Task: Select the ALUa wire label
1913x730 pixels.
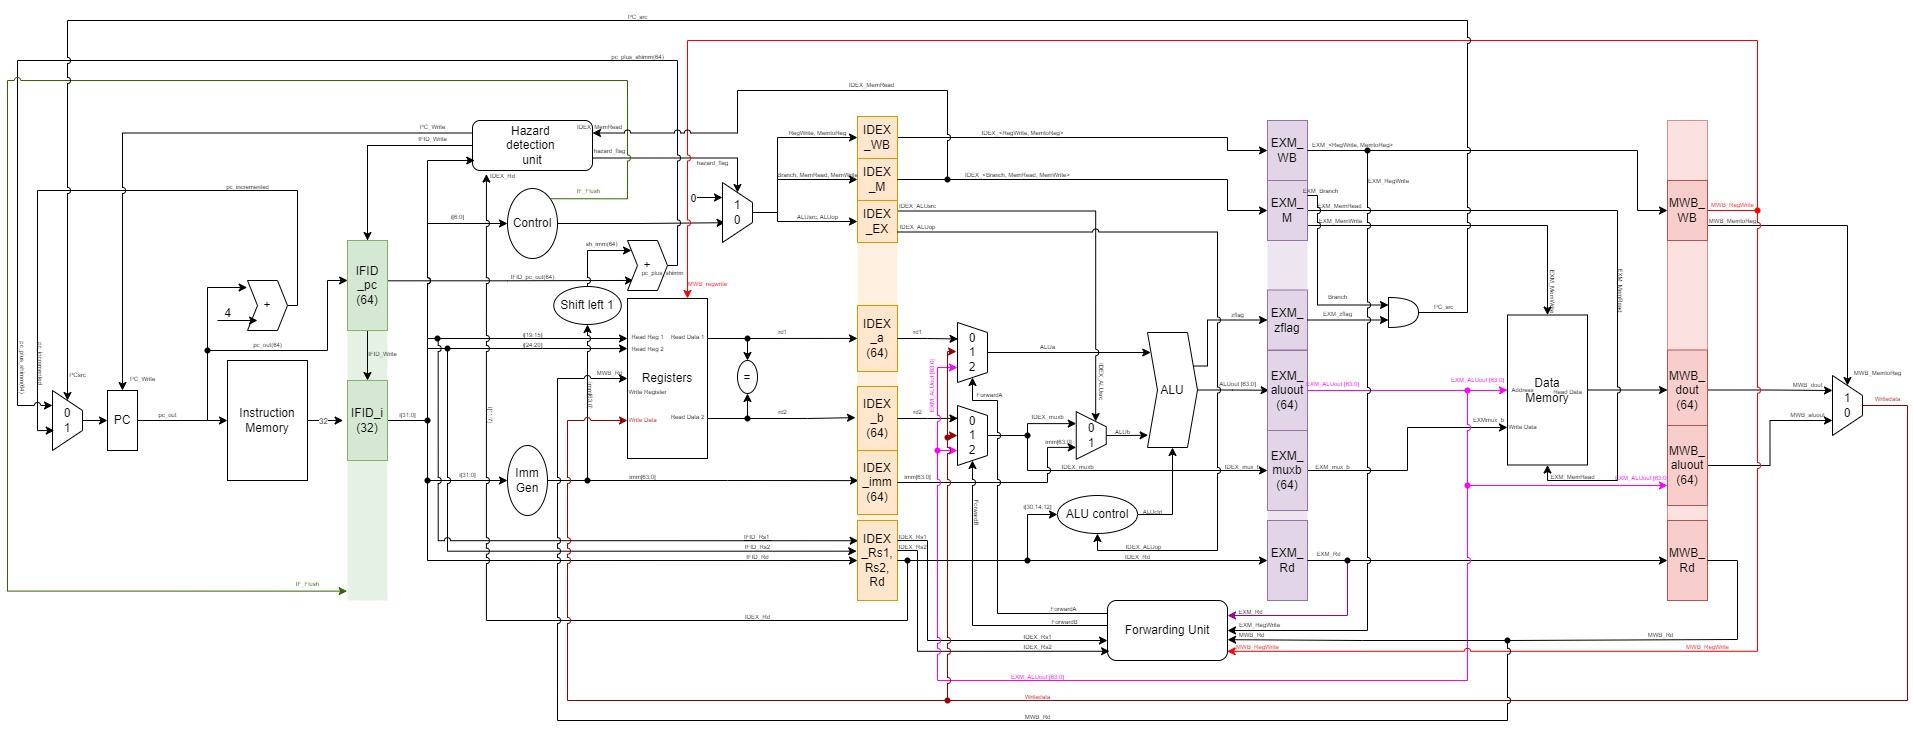Action: click(1047, 347)
